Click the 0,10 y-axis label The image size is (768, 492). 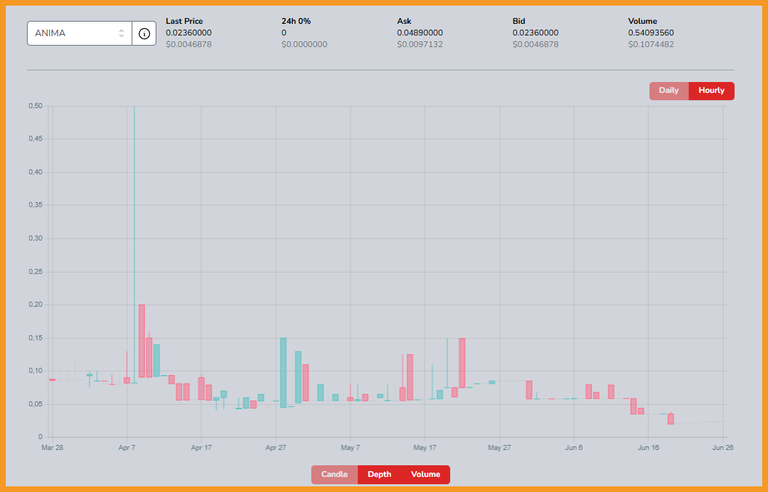point(35,371)
